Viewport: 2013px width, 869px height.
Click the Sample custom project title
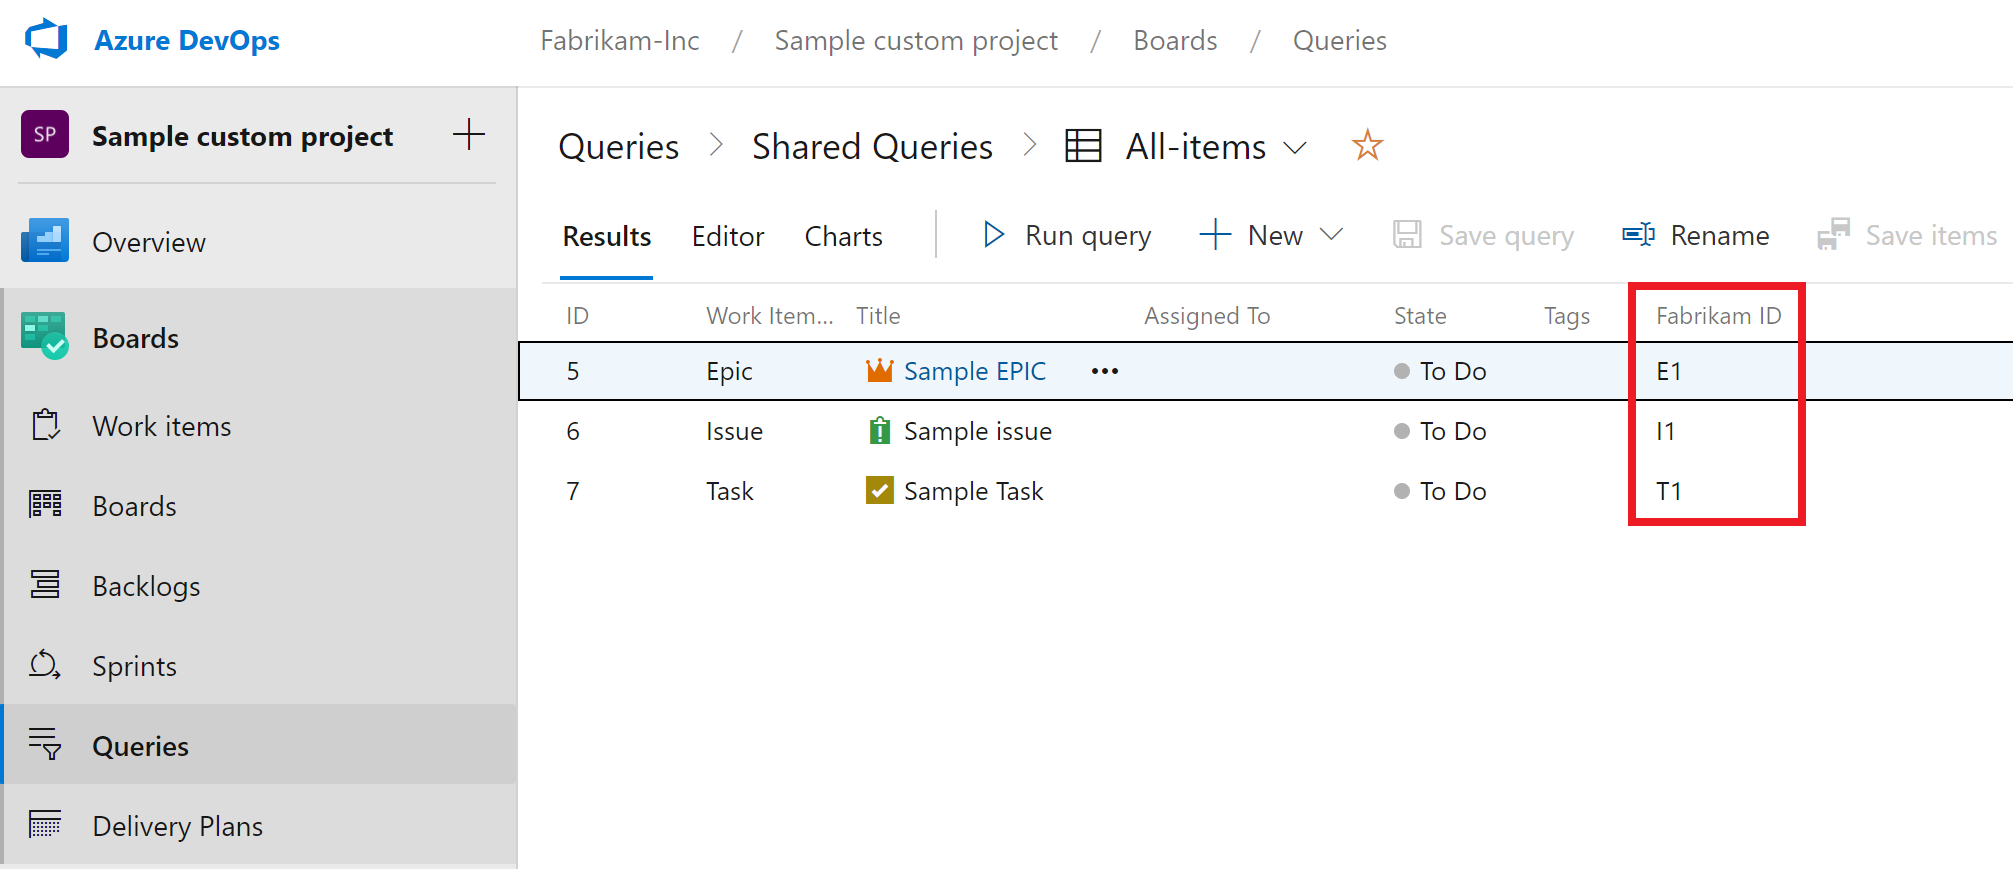(x=242, y=136)
